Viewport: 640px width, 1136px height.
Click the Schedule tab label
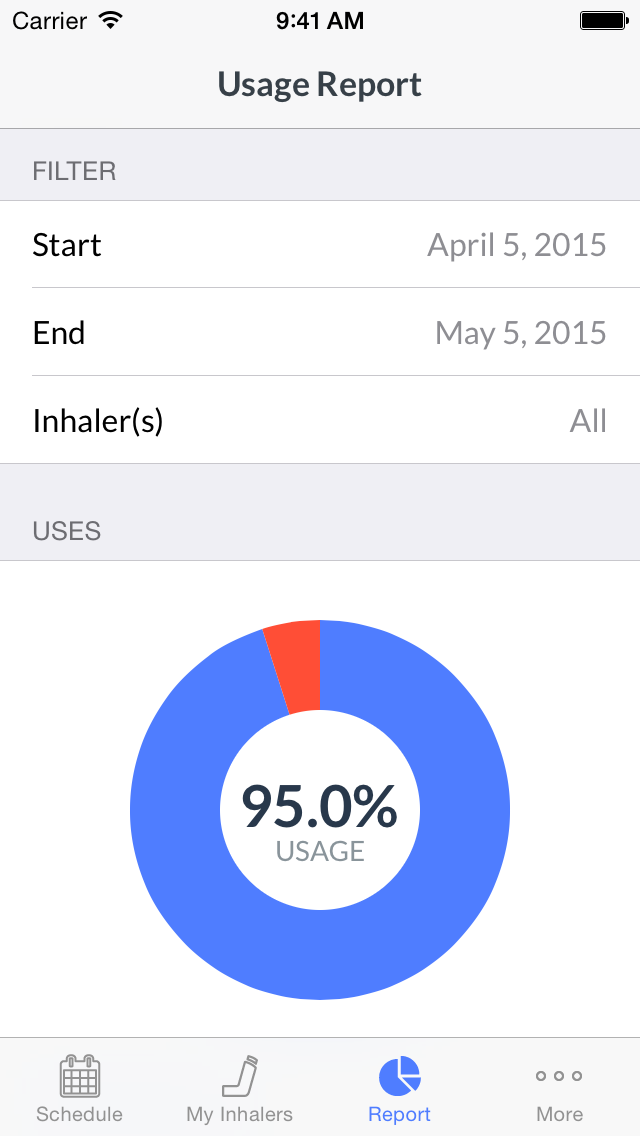tap(80, 1114)
